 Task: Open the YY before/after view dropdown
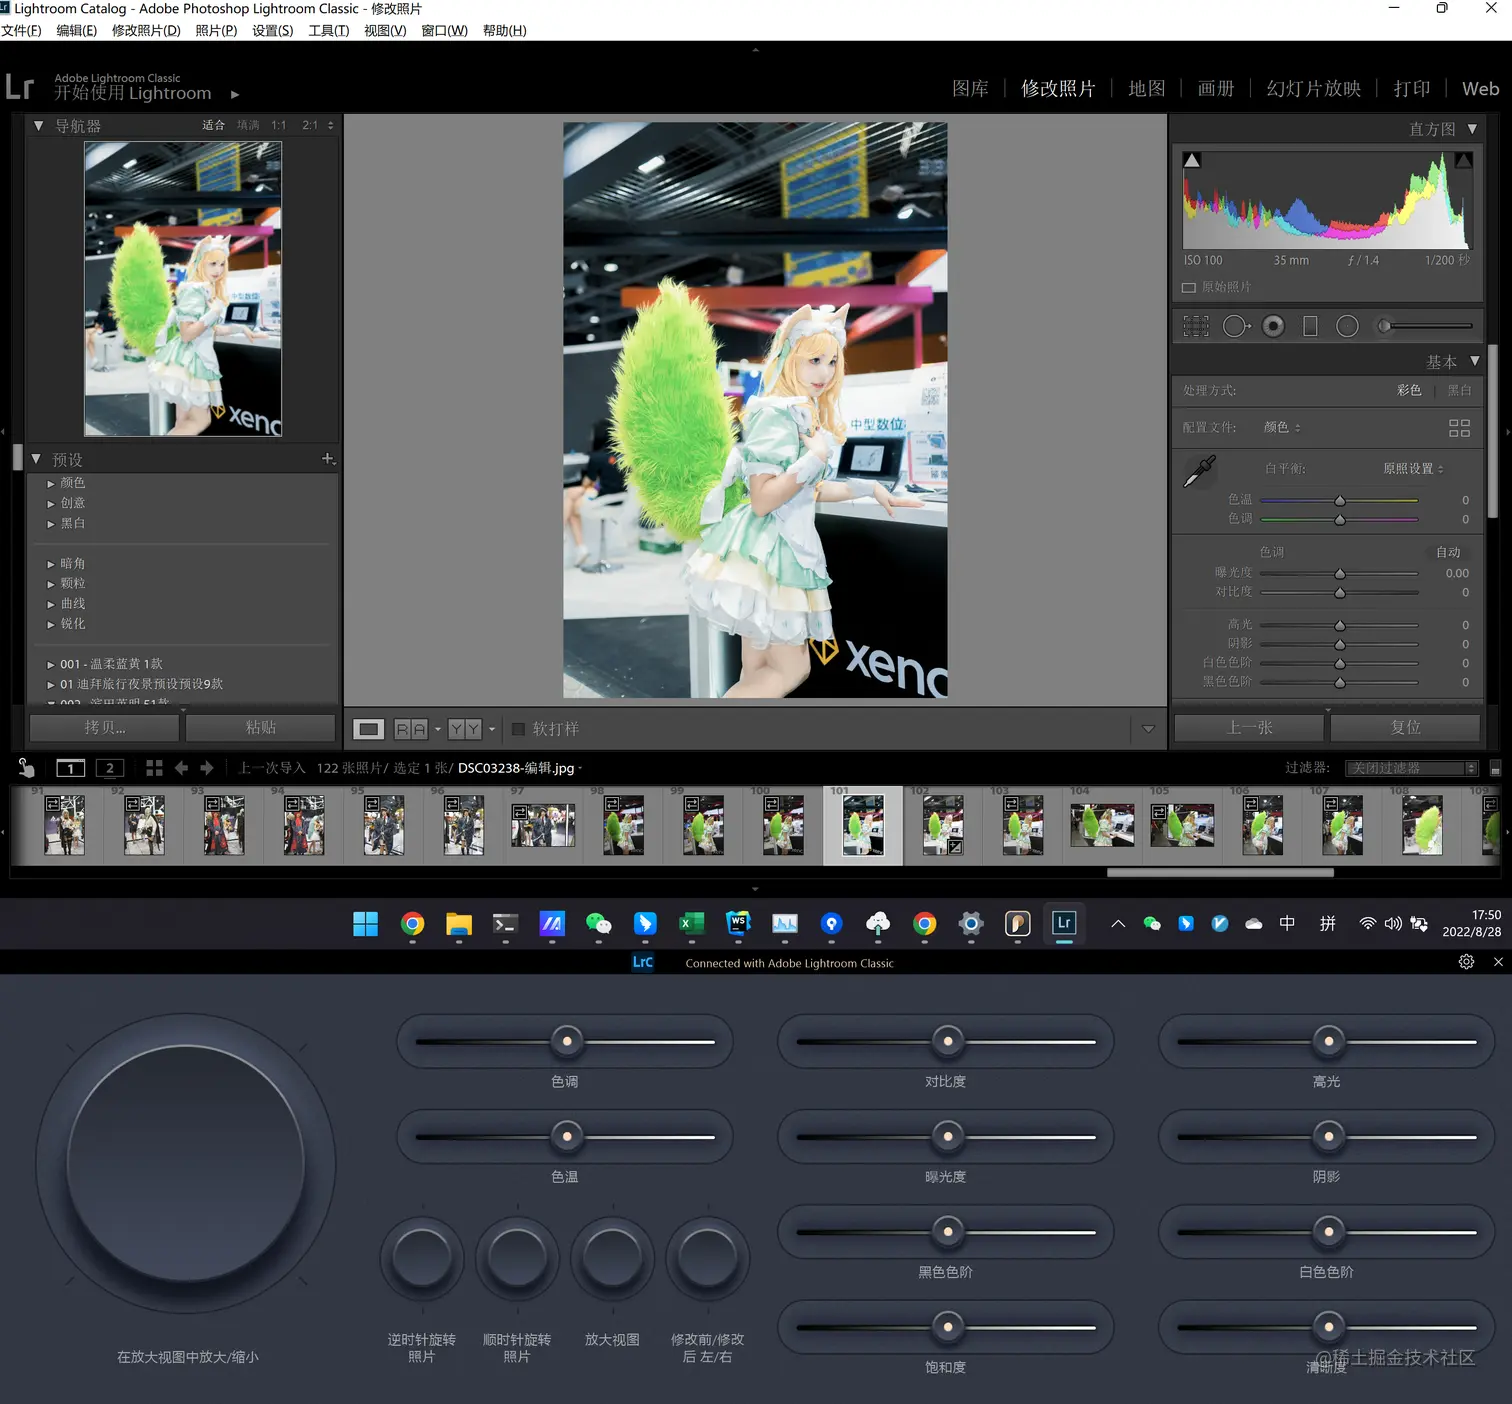point(491,729)
